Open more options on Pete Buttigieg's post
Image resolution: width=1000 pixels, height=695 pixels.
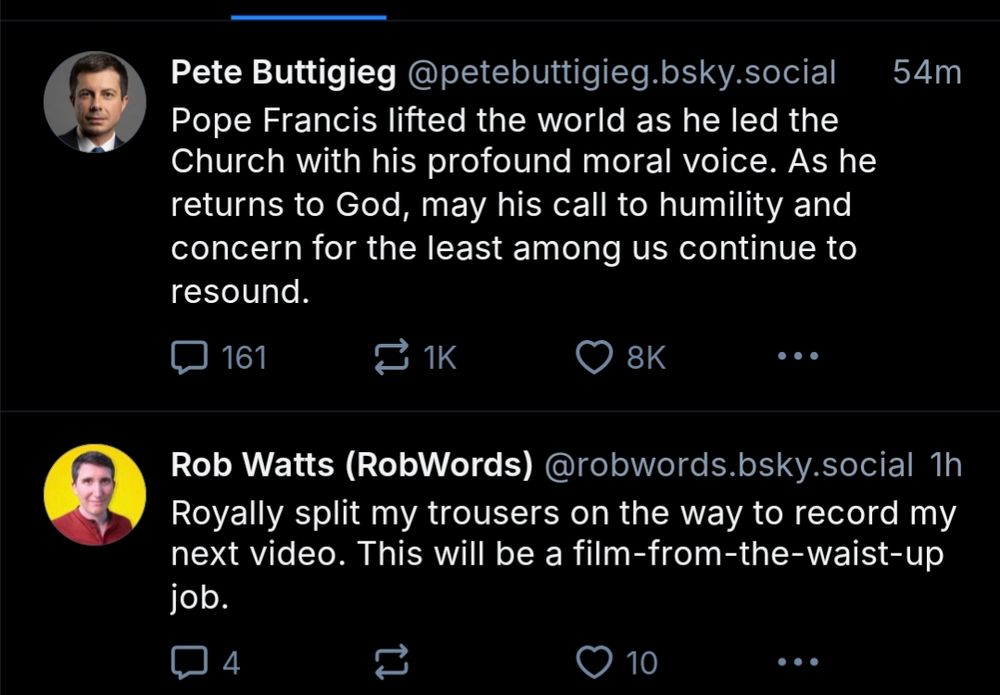pyautogui.click(x=798, y=357)
